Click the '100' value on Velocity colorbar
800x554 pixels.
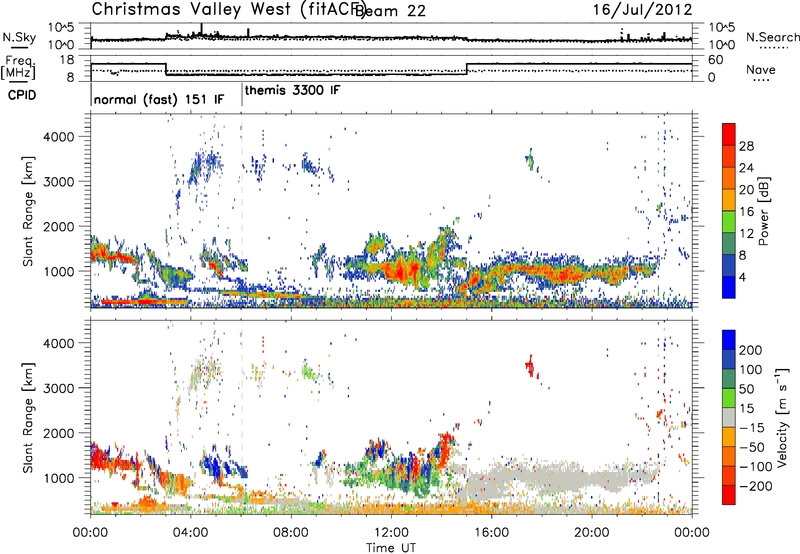pos(751,369)
